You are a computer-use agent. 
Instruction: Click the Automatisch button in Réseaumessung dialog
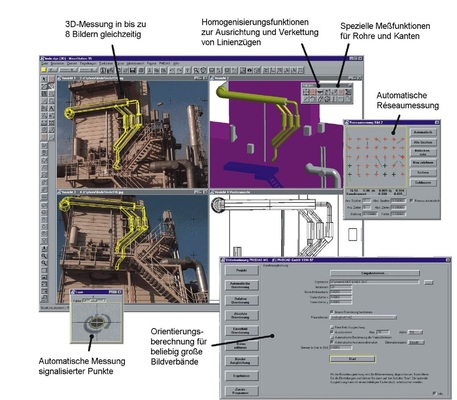(423, 132)
